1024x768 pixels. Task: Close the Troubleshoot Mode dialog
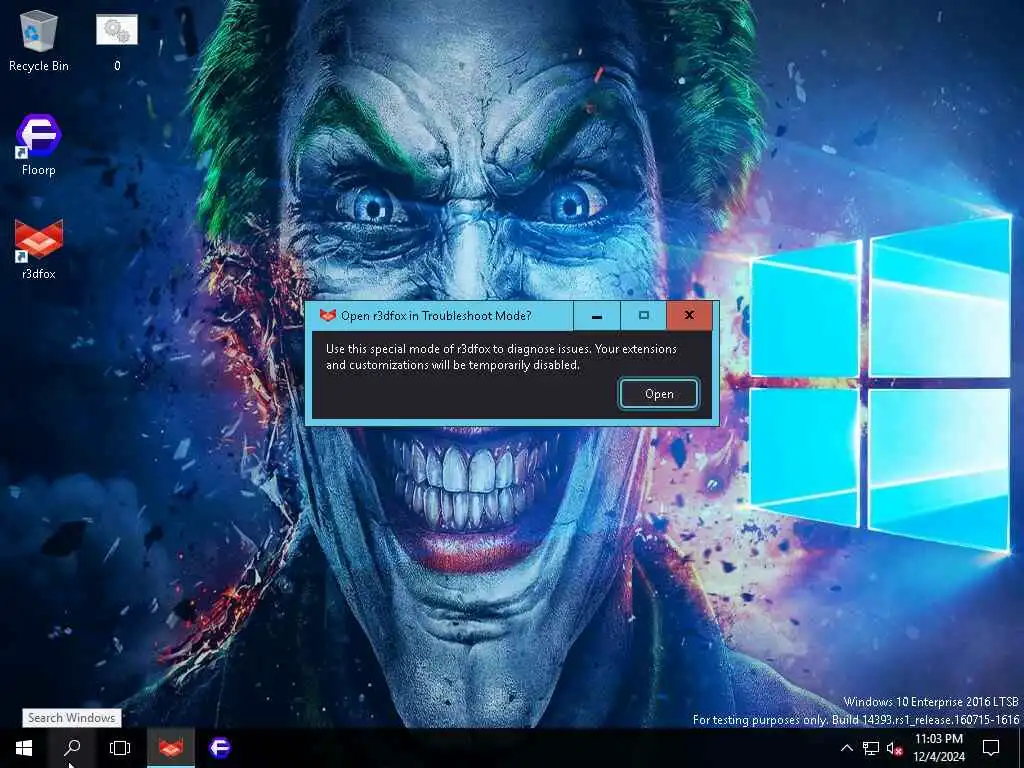(689, 315)
